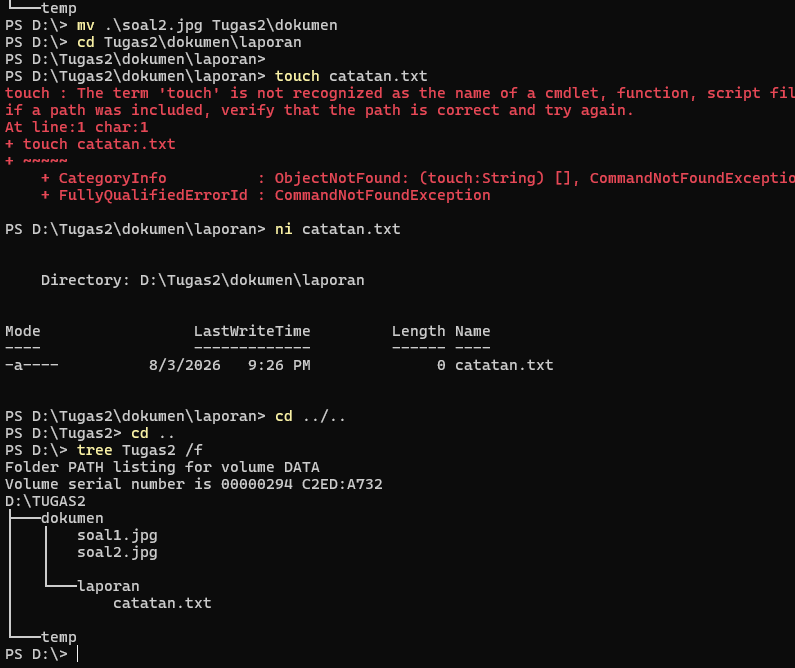Image resolution: width=795 pixels, height=668 pixels.
Task: Click catatan.txt in the directory listing row
Action: (504, 365)
